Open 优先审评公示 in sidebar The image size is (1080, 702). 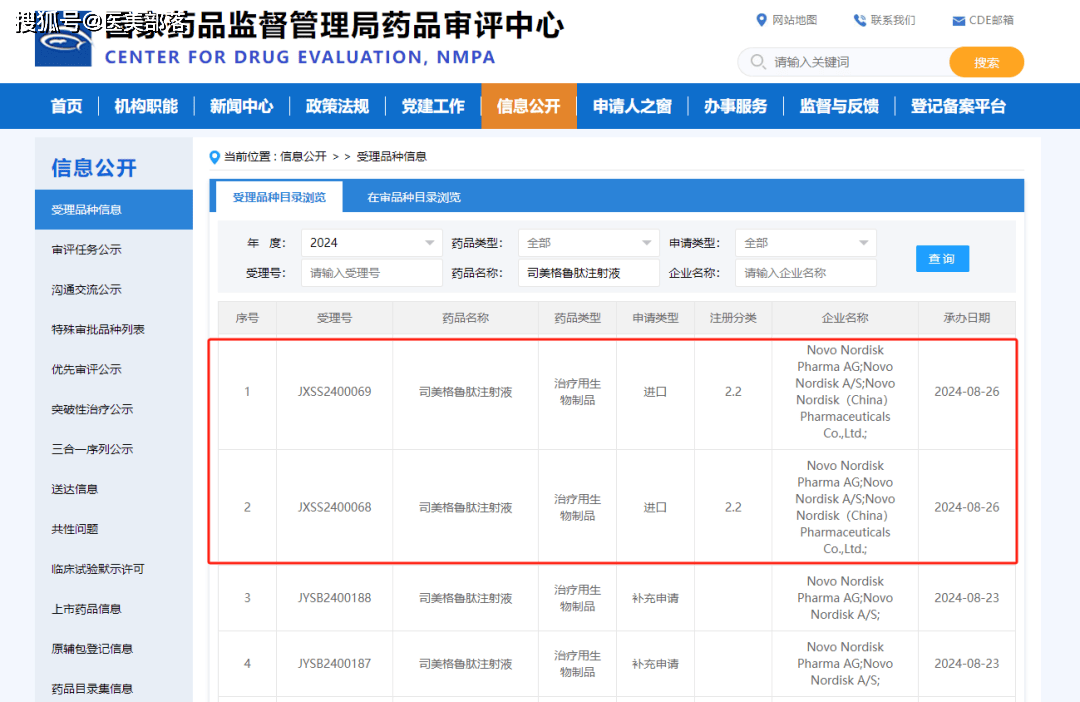pyautogui.click(x=86, y=369)
